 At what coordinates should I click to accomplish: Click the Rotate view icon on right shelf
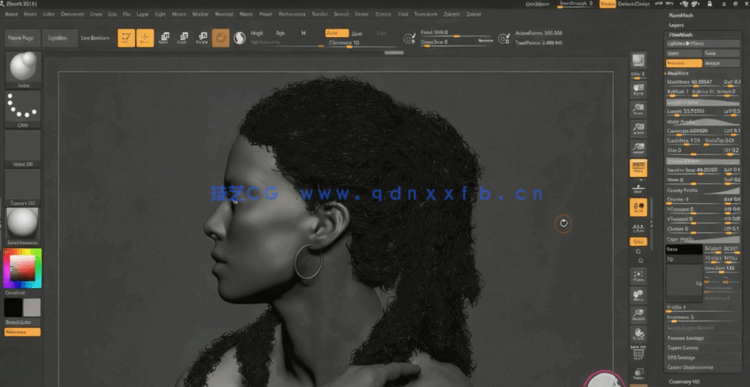(x=639, y=334)
